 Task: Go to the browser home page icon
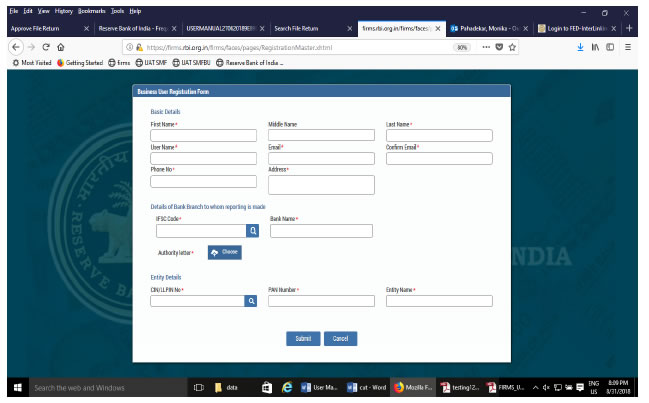coord(62,47)
